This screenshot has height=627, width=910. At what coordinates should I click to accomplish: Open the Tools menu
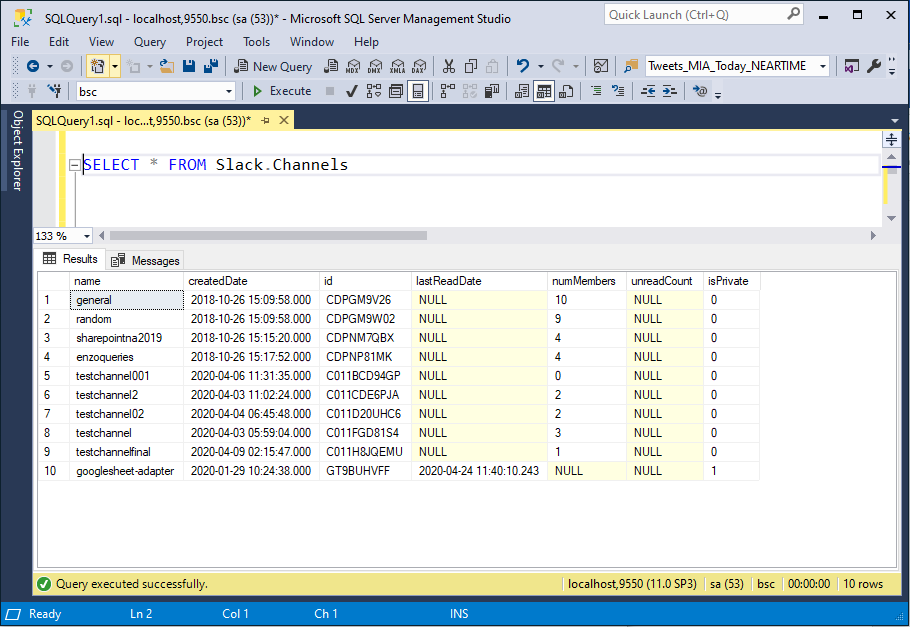pyautogui.click(x=257, y=42)
